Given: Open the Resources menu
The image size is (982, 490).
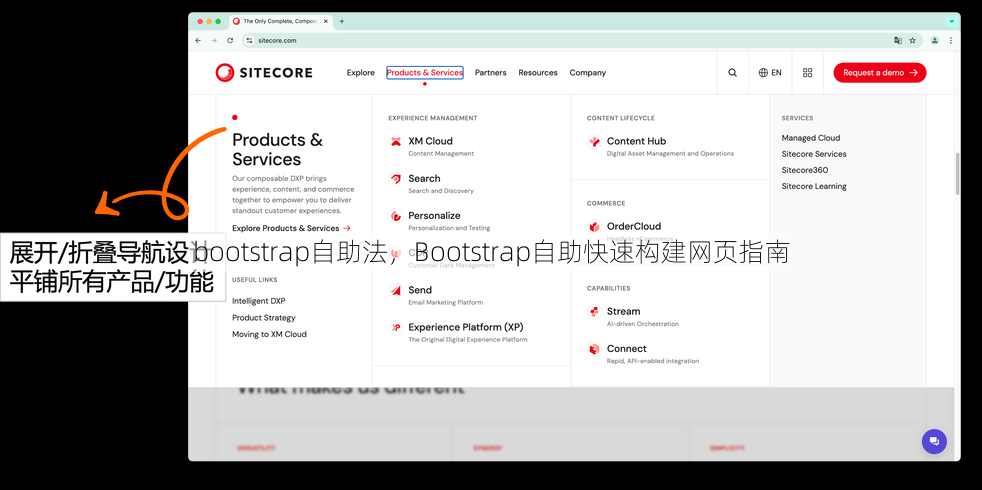Looking at the screenshot, I should [x=538, y=73].
